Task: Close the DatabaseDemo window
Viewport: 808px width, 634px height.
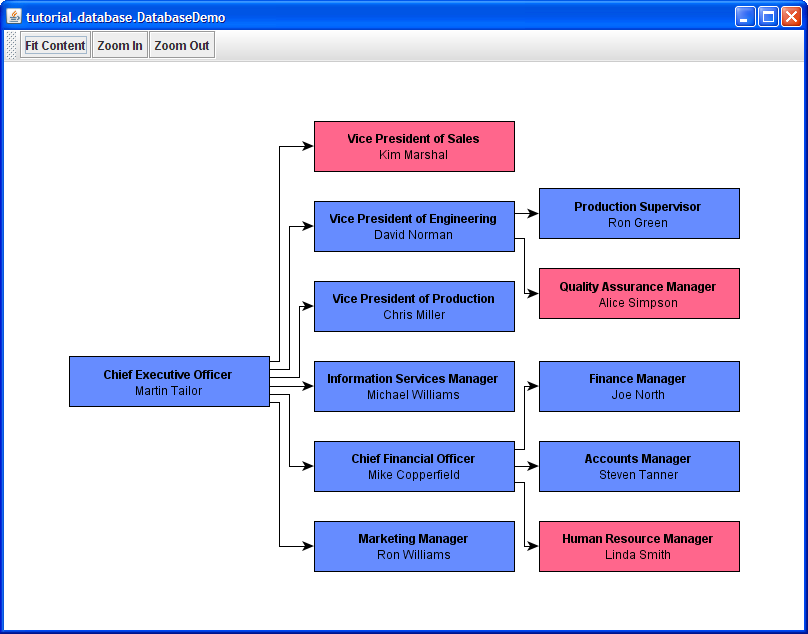Action: tap(791, 17)
